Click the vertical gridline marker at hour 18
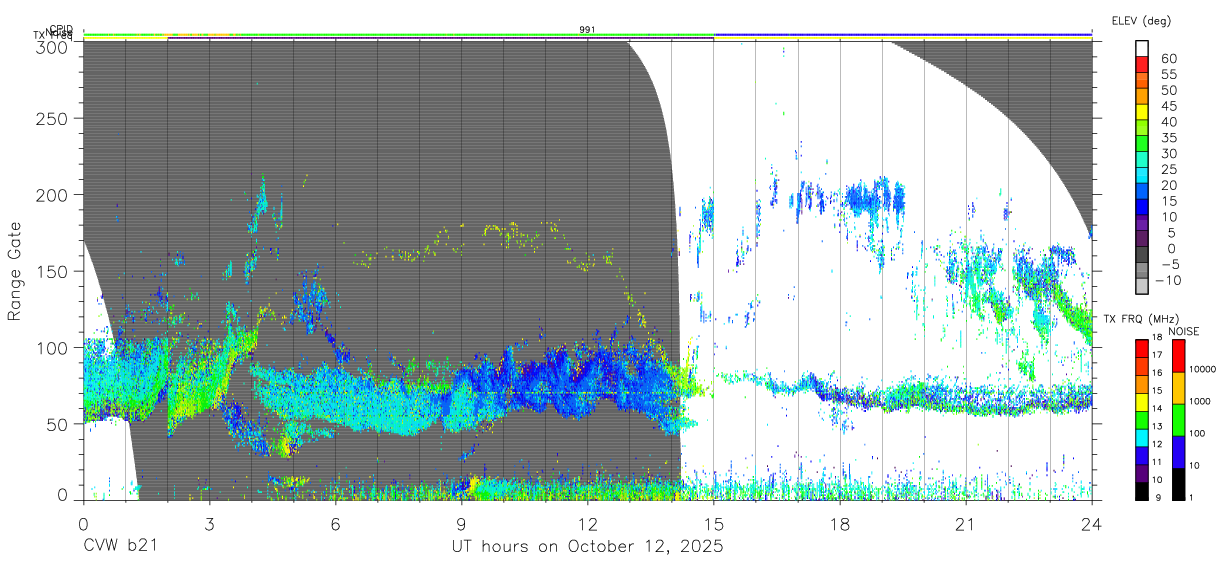The height and width of the screenshot is (567, 1228). click(840, 270)
